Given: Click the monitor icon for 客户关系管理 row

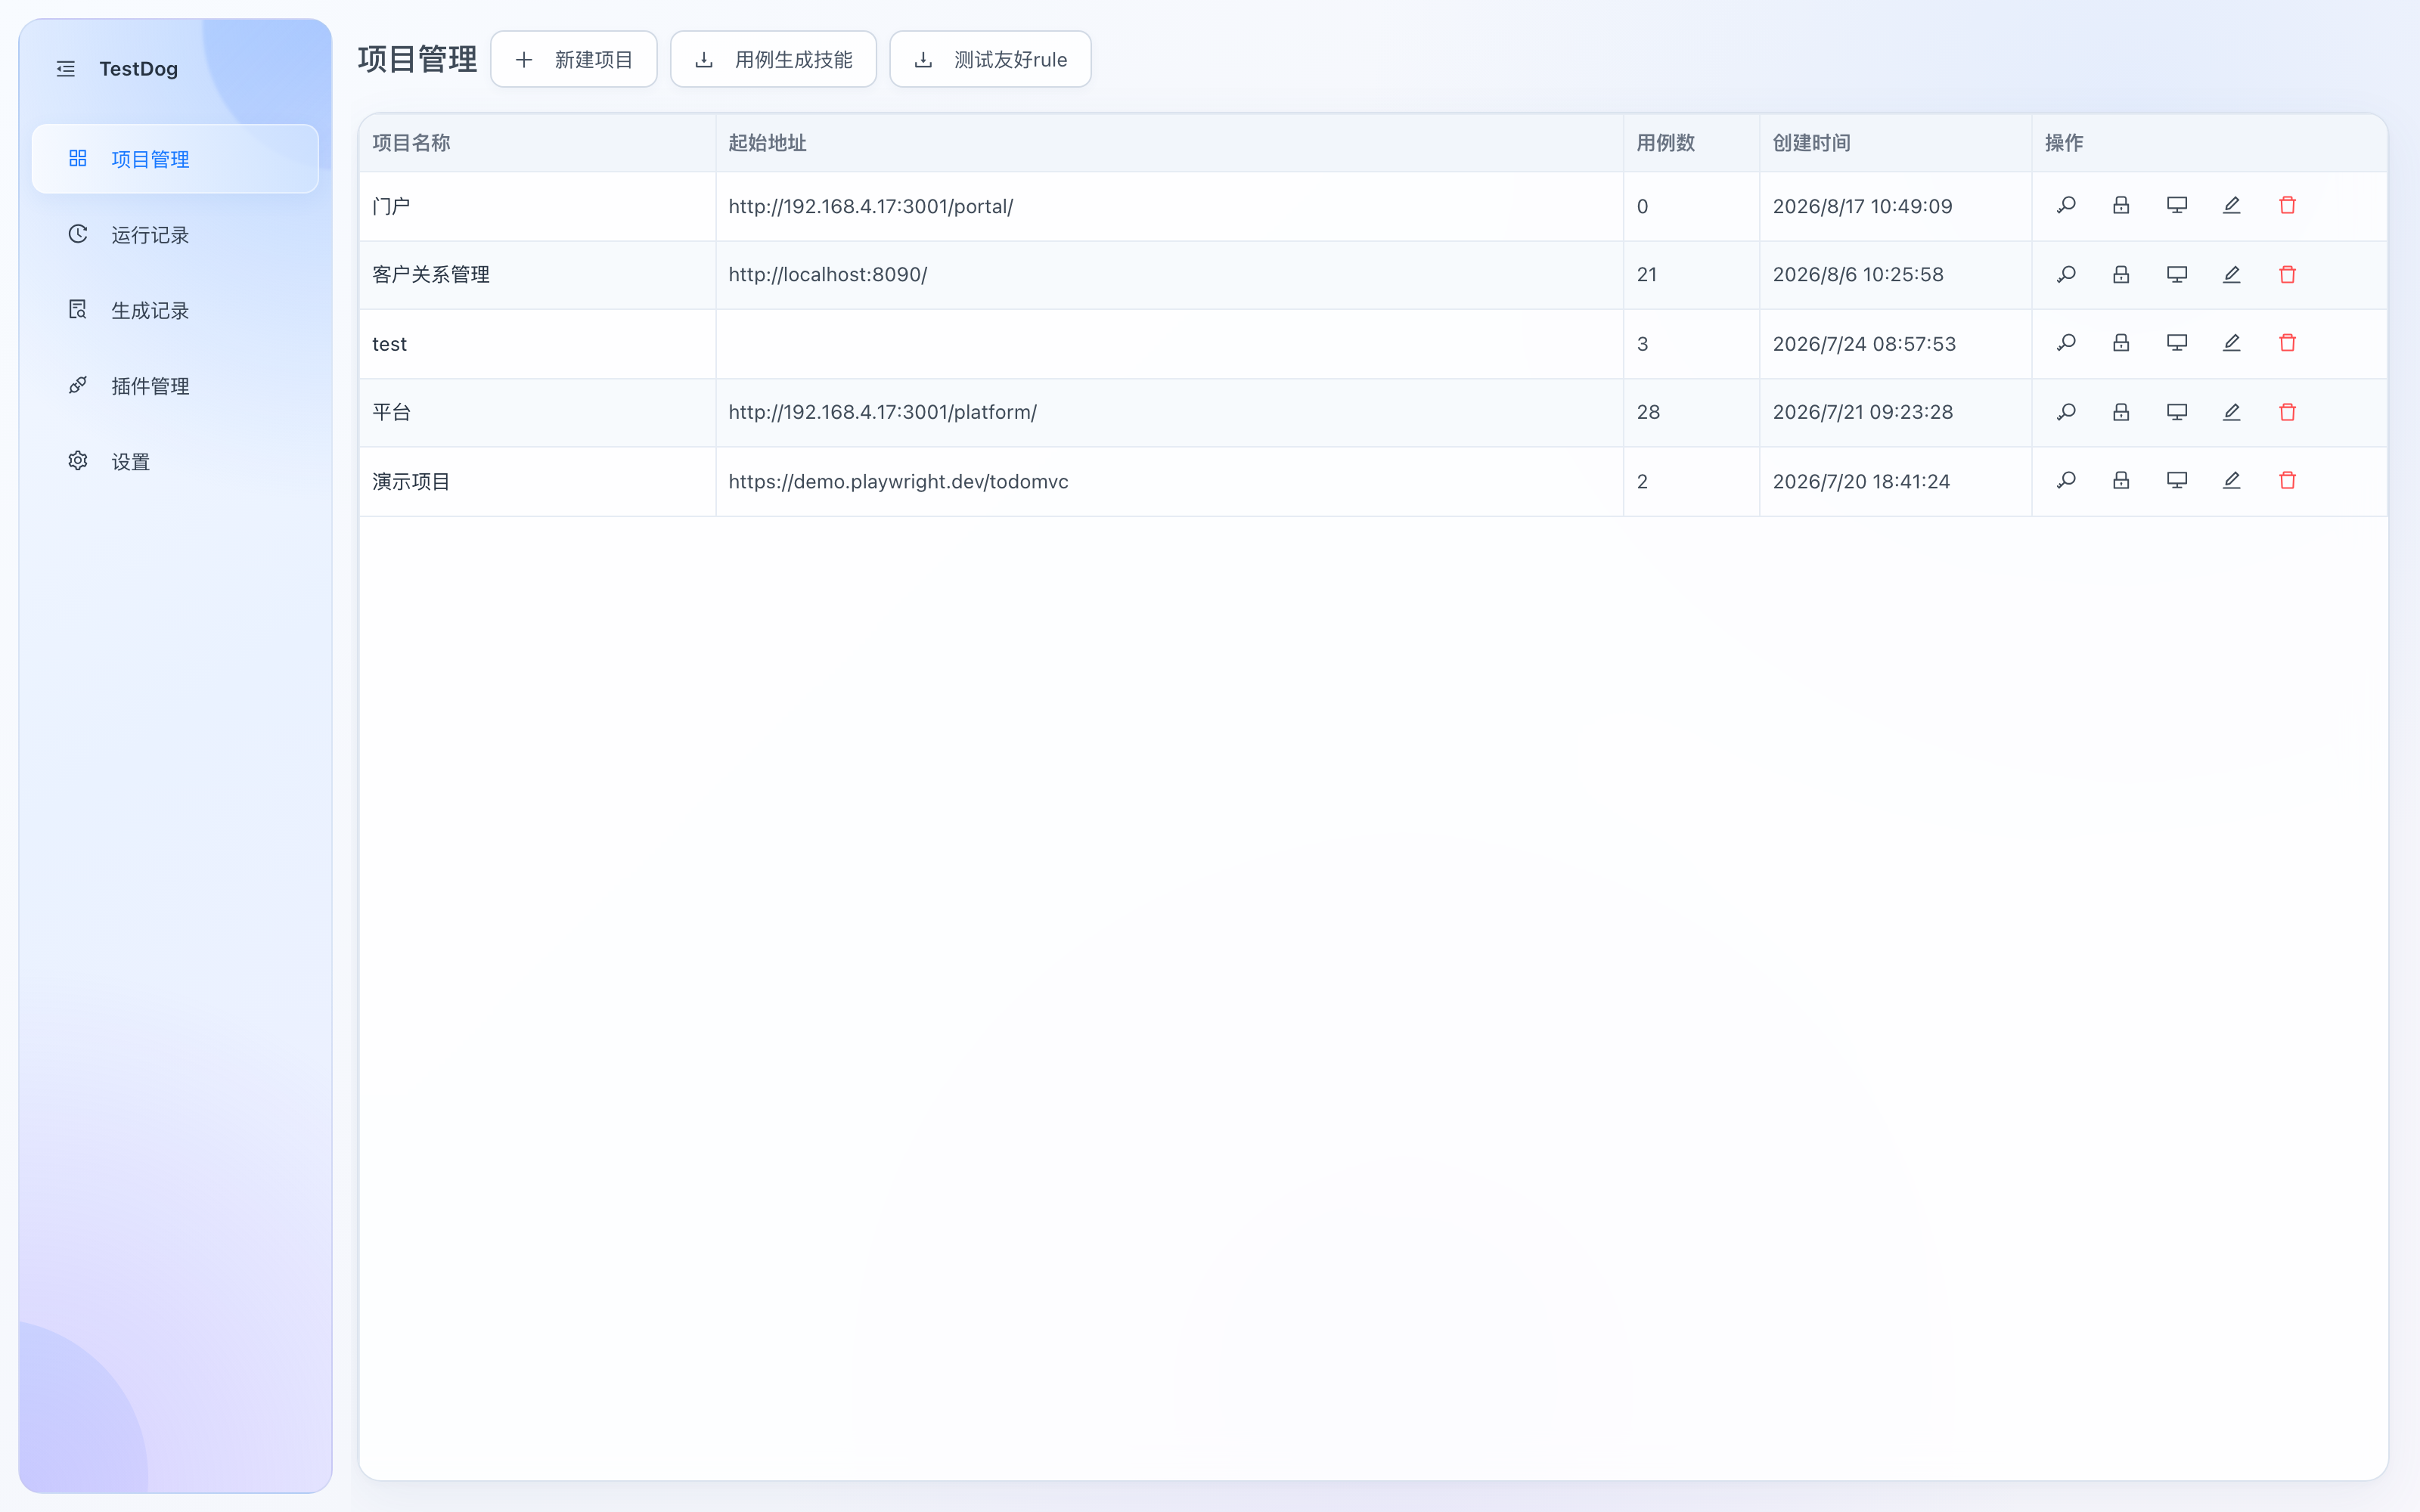Looking at the screenshot, I should pos(2177,275).
